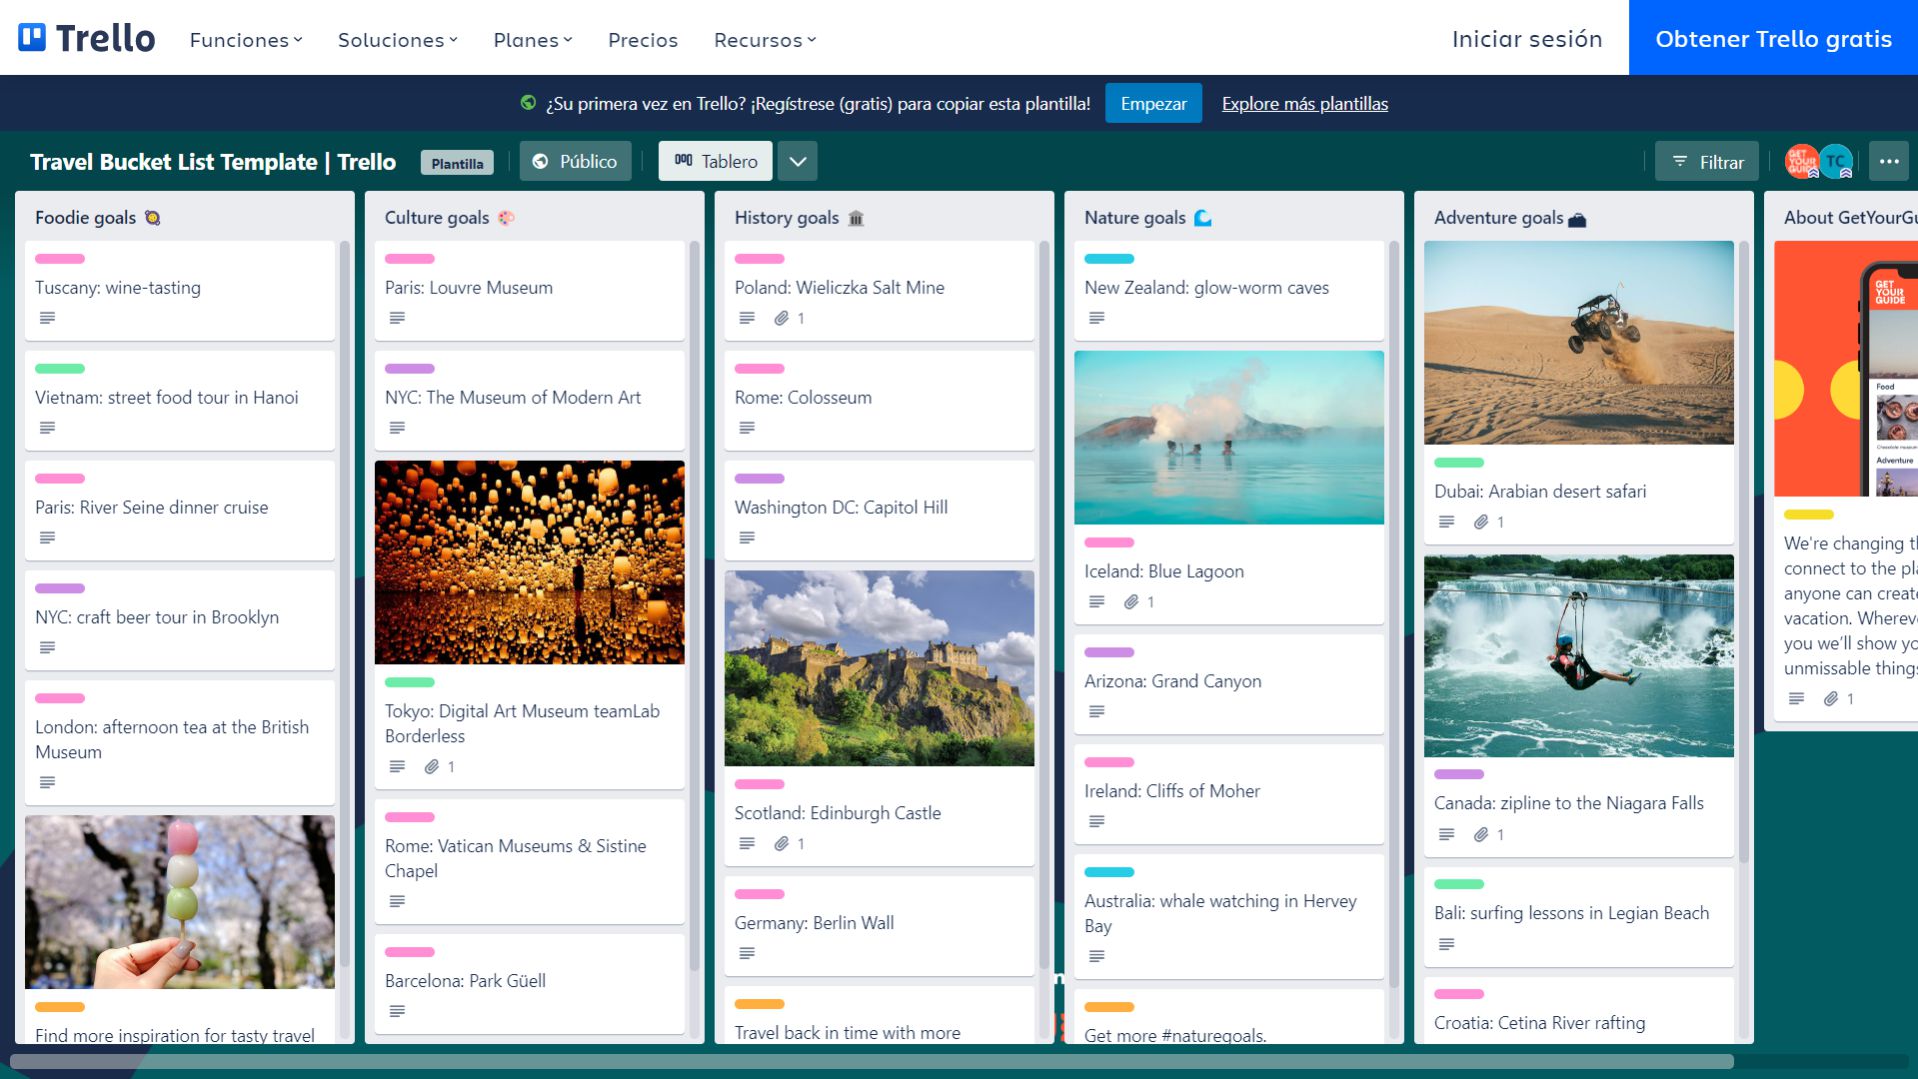Click description icon on Germany Berlin Wall card
This screenshot has width=1918, height=1079.
747,954
